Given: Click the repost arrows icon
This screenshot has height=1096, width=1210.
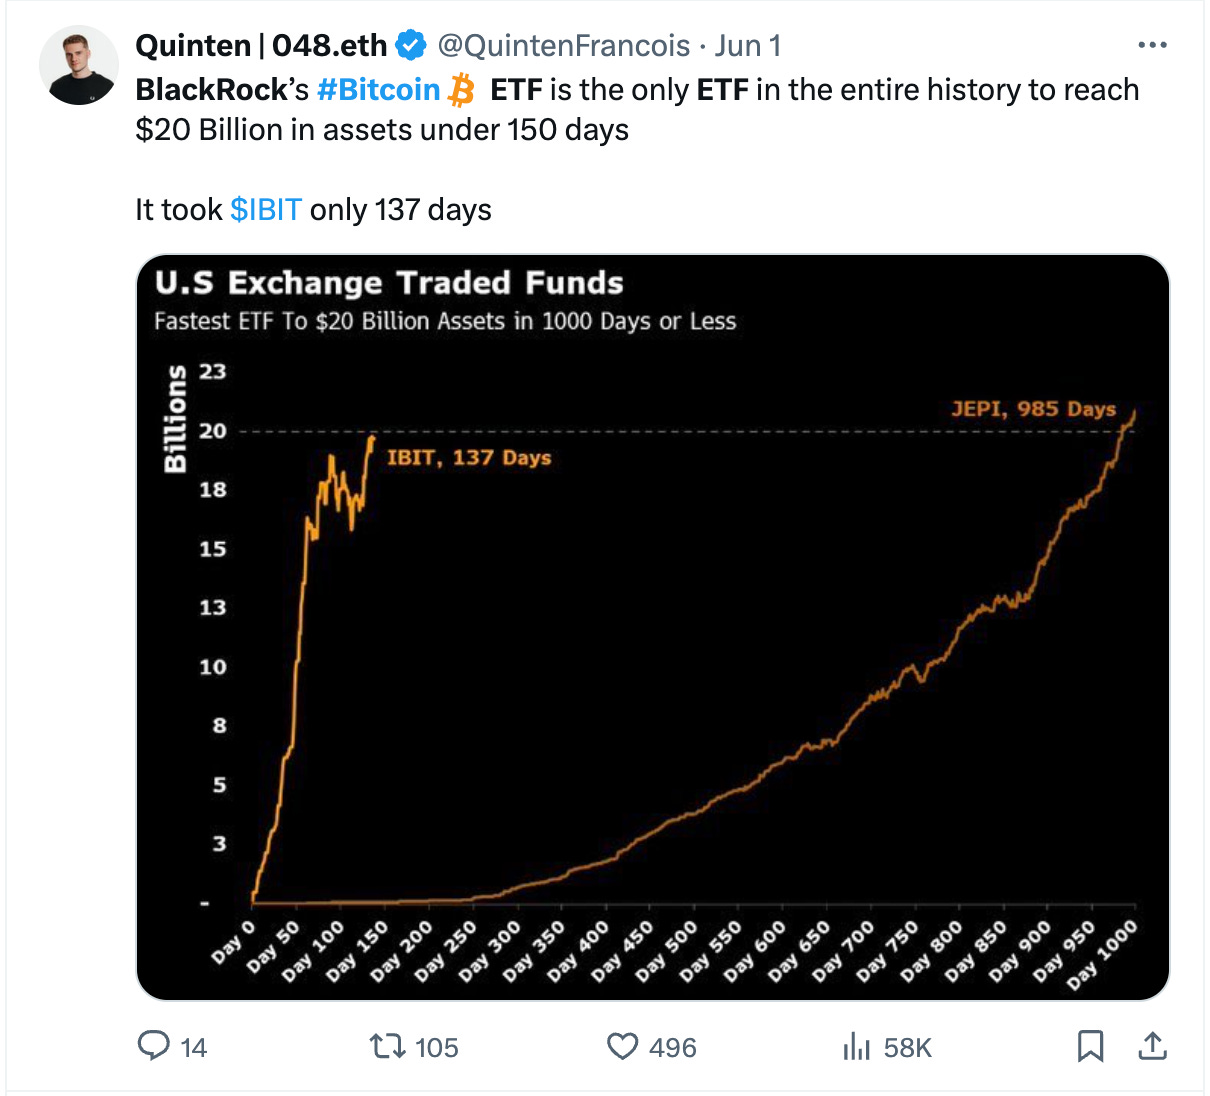Looking at the screenshot, I should pyautogui.click(x=386, y=1046).
